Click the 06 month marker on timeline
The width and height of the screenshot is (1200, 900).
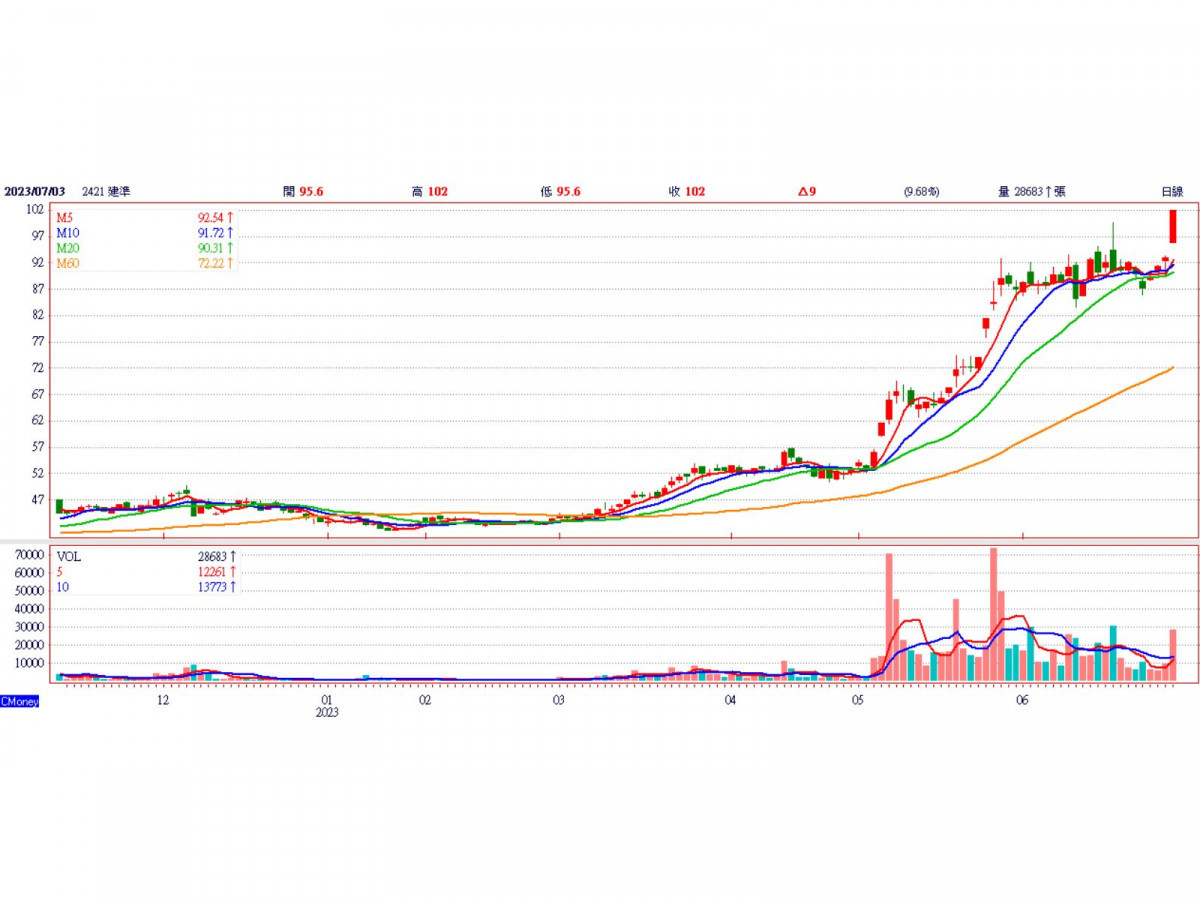coord(1022,701)
